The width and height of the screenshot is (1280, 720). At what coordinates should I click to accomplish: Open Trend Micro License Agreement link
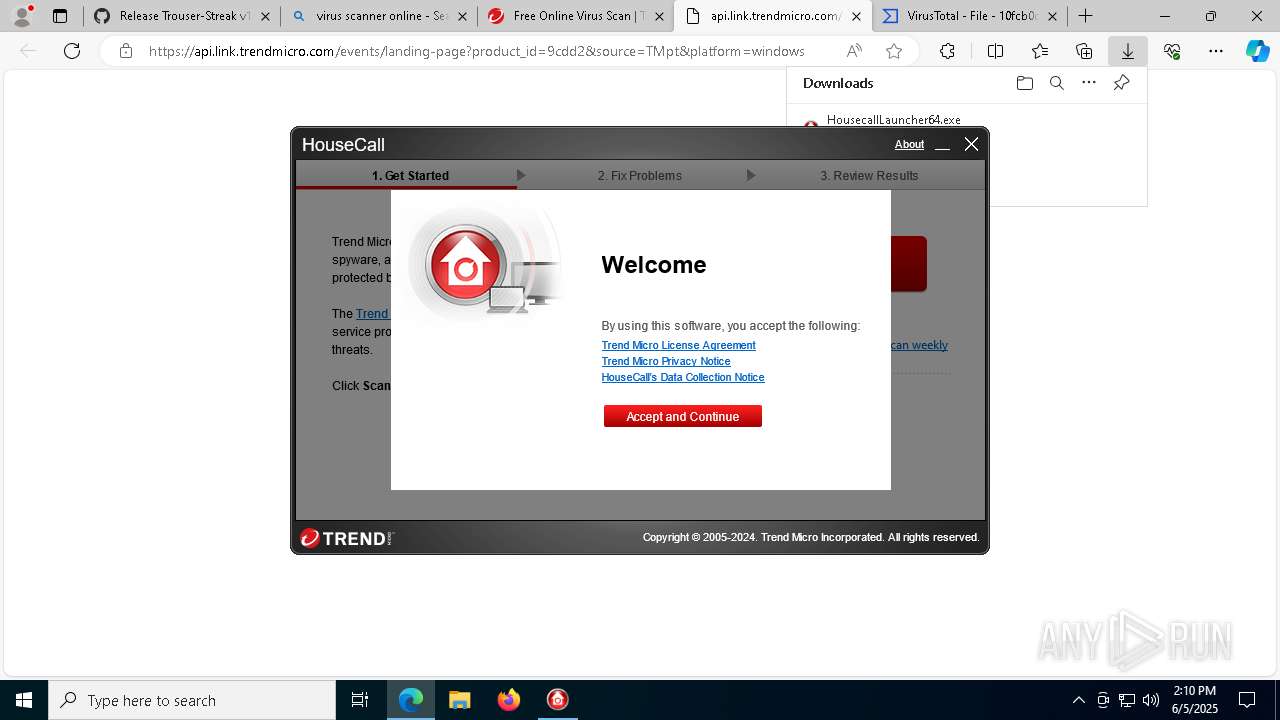point(678,345)
